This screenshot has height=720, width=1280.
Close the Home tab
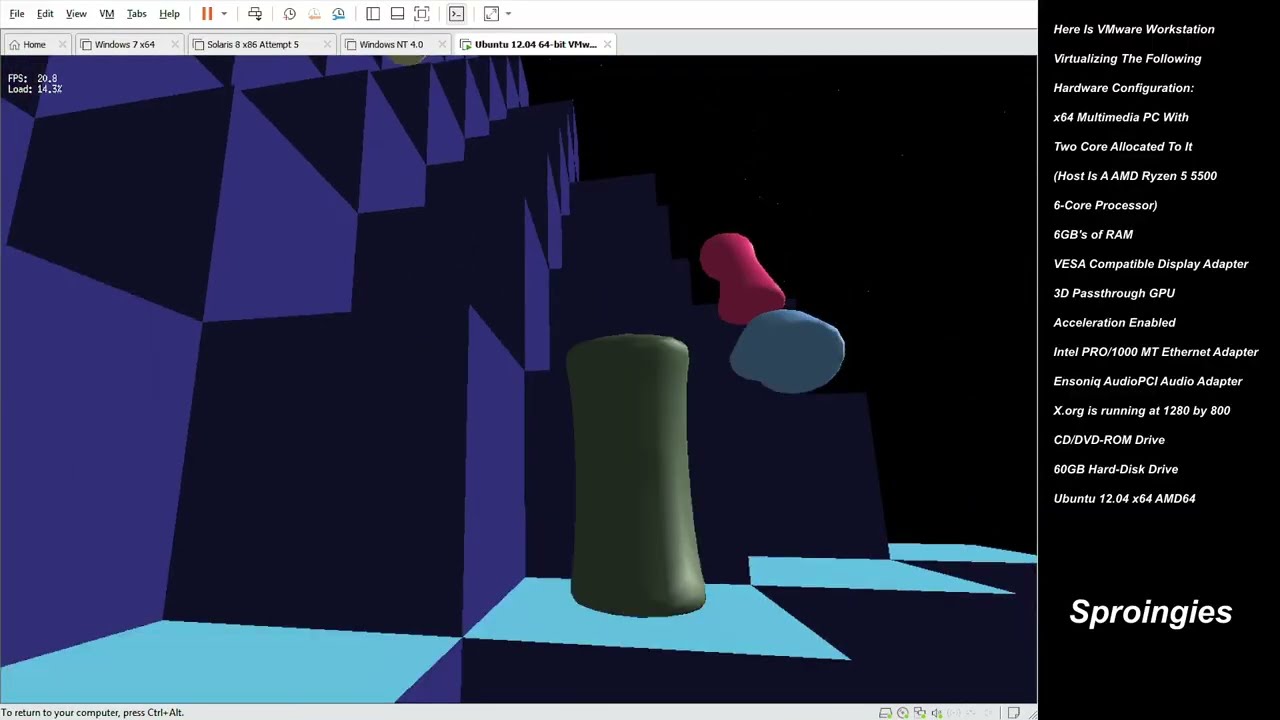click(x=62, y=44)
